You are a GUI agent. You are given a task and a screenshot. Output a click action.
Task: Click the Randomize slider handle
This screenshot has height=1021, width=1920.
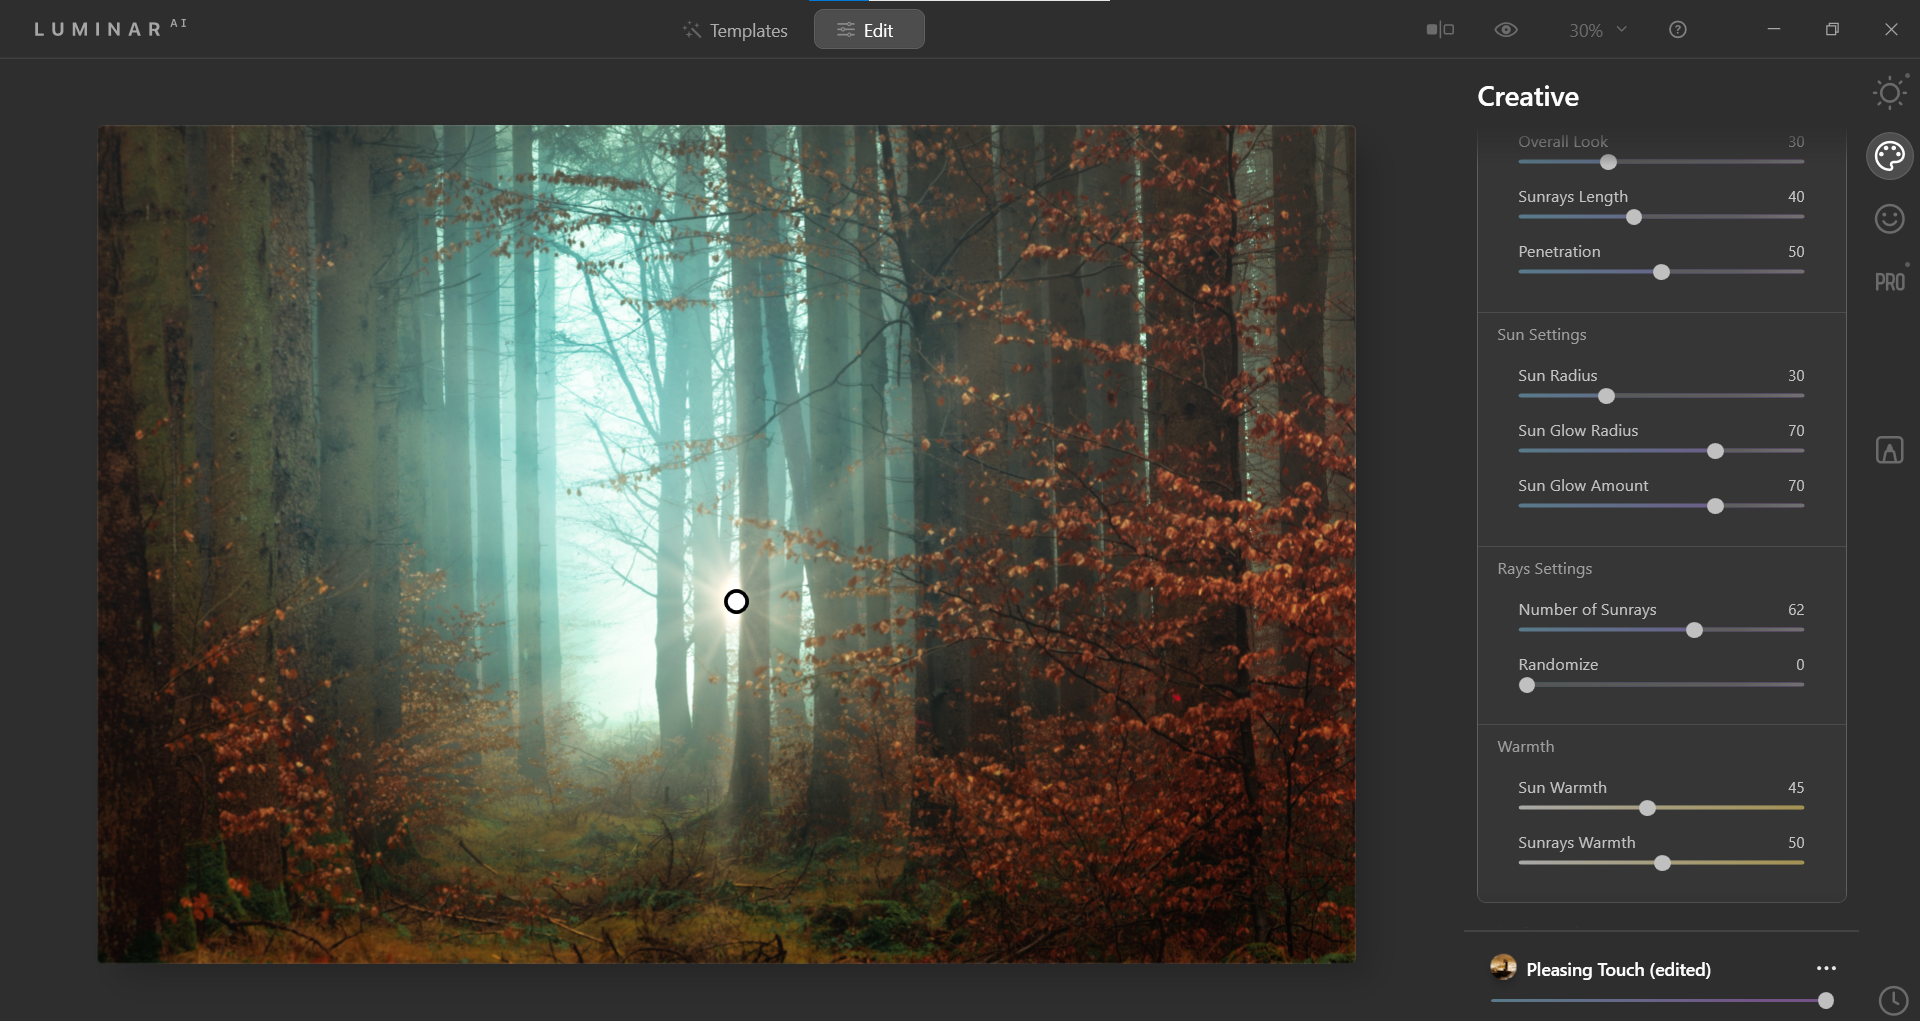pyautogui.click(x=1527, y=685)
